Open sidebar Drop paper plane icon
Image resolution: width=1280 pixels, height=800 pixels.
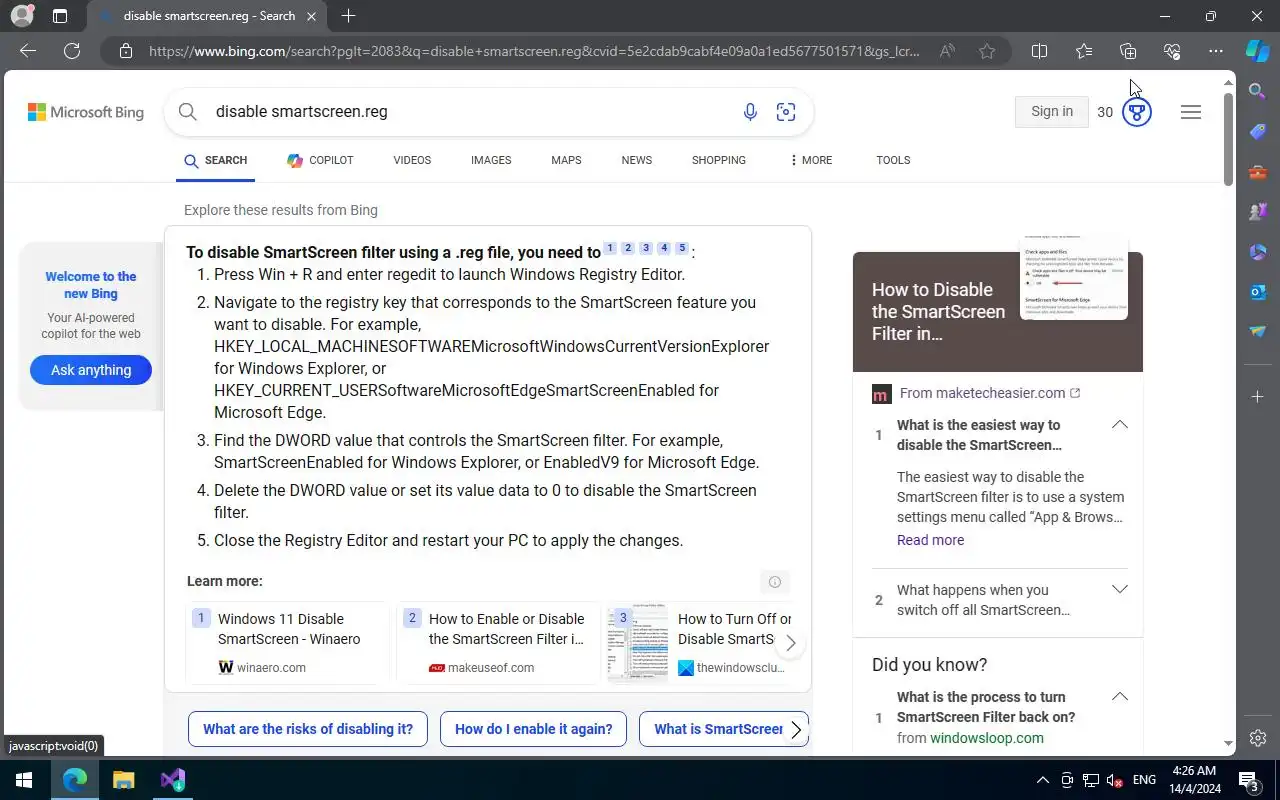[x=1258, y=332]
